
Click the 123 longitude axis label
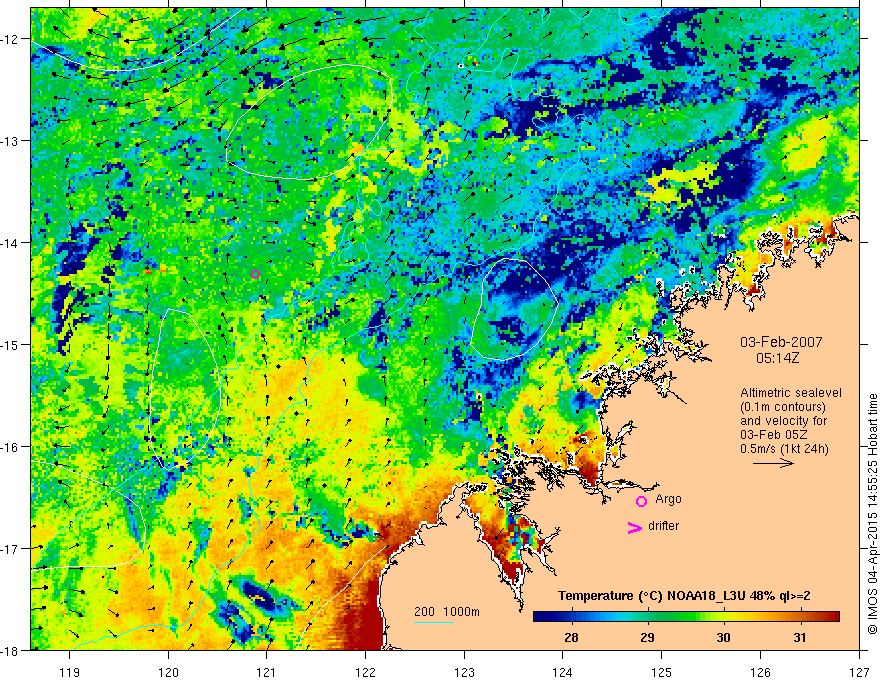click(x=464, y=672)
